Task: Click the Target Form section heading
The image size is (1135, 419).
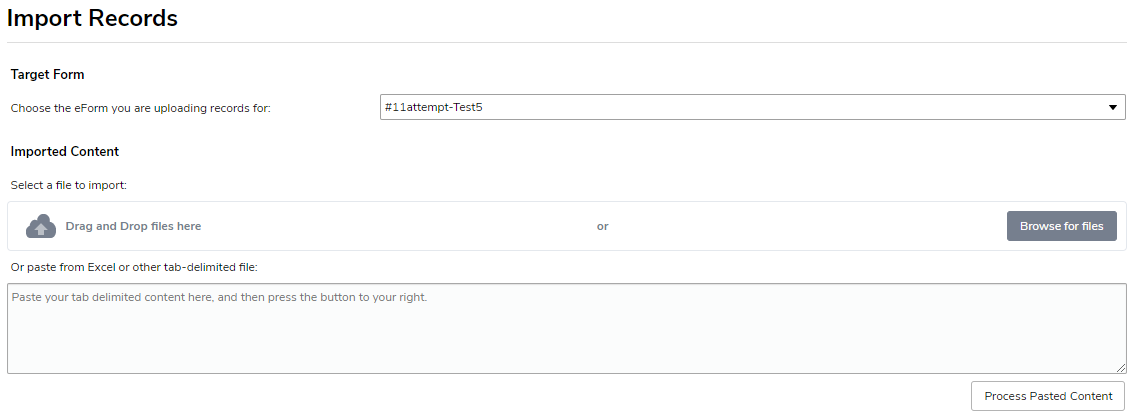Action: [x=47, y=74]
